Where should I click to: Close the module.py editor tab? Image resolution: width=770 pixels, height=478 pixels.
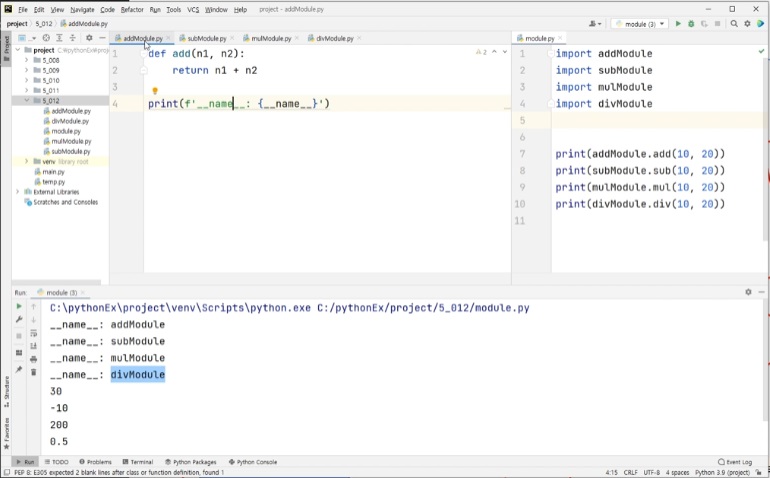pos(560,38)
